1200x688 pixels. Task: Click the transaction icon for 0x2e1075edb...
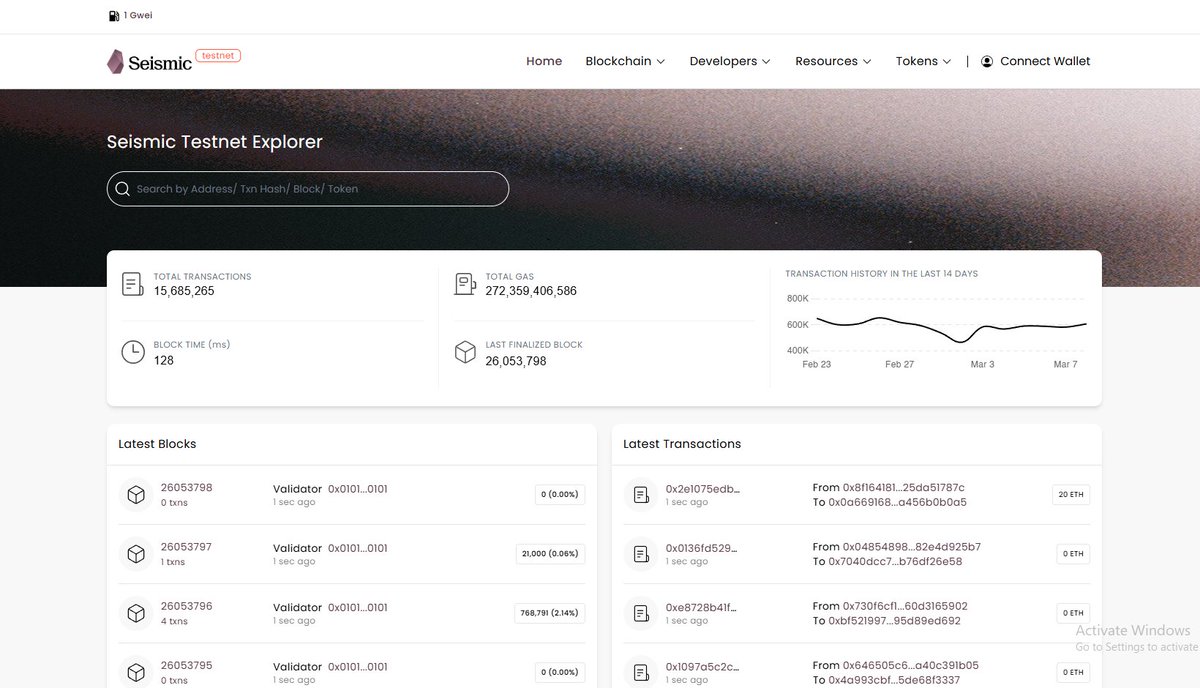coord(640,494)
